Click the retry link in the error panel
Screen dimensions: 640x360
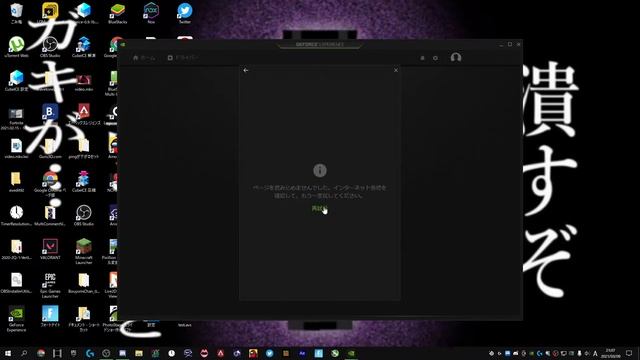319,209
